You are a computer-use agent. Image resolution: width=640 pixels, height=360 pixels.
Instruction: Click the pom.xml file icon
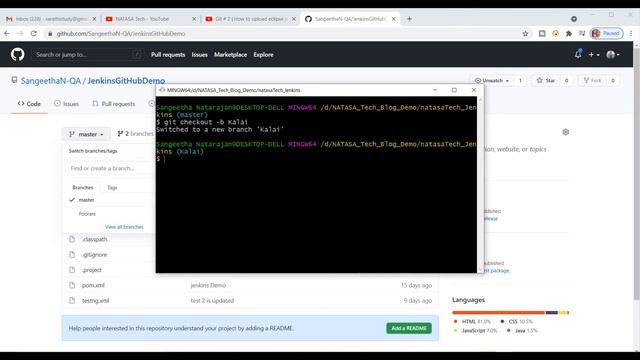(x=72, y=285)
